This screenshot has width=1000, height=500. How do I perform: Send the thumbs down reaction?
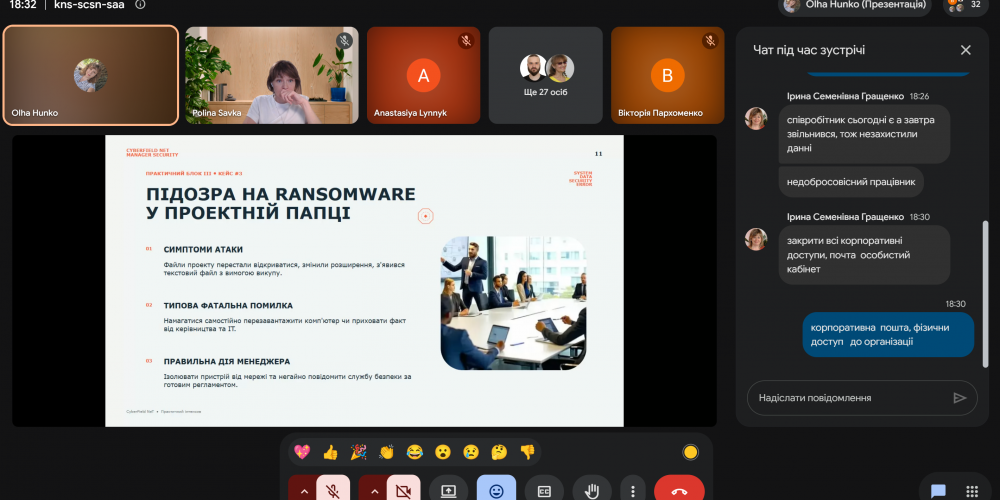pyautogui.click(x=527, y=452)
